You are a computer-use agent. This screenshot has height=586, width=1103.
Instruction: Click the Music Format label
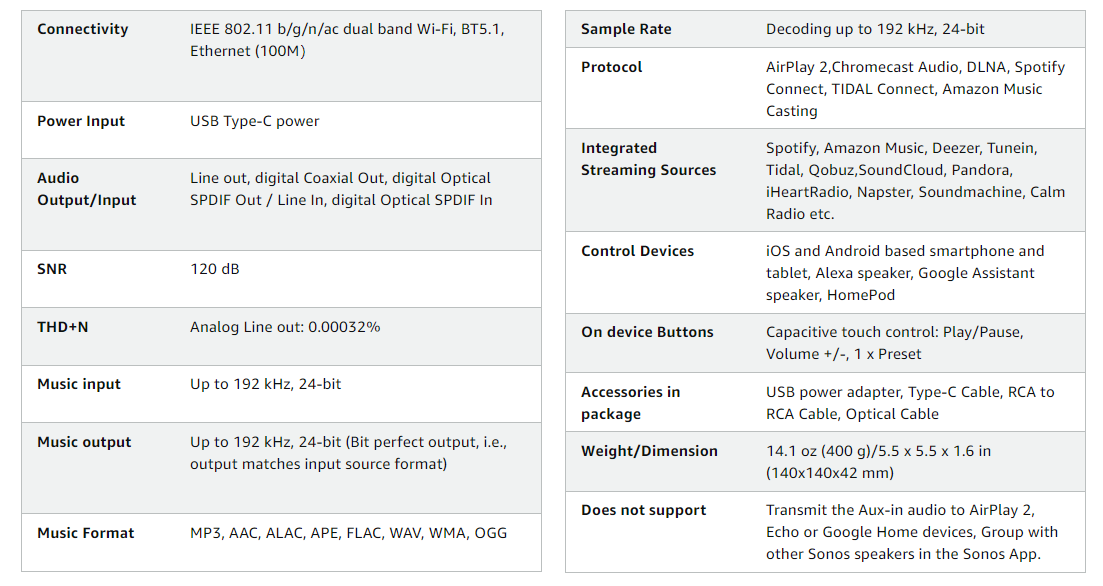86,533
